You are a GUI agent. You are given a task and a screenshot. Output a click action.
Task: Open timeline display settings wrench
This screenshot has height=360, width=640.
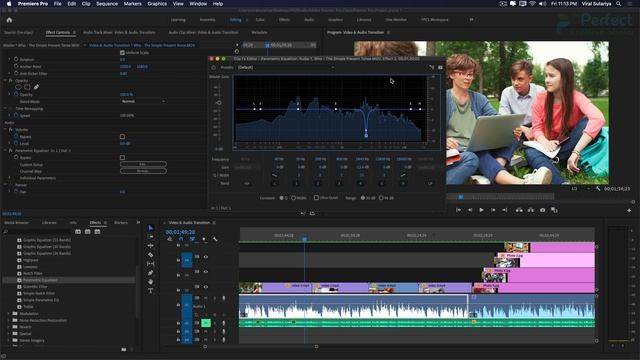tap(215, 239)
